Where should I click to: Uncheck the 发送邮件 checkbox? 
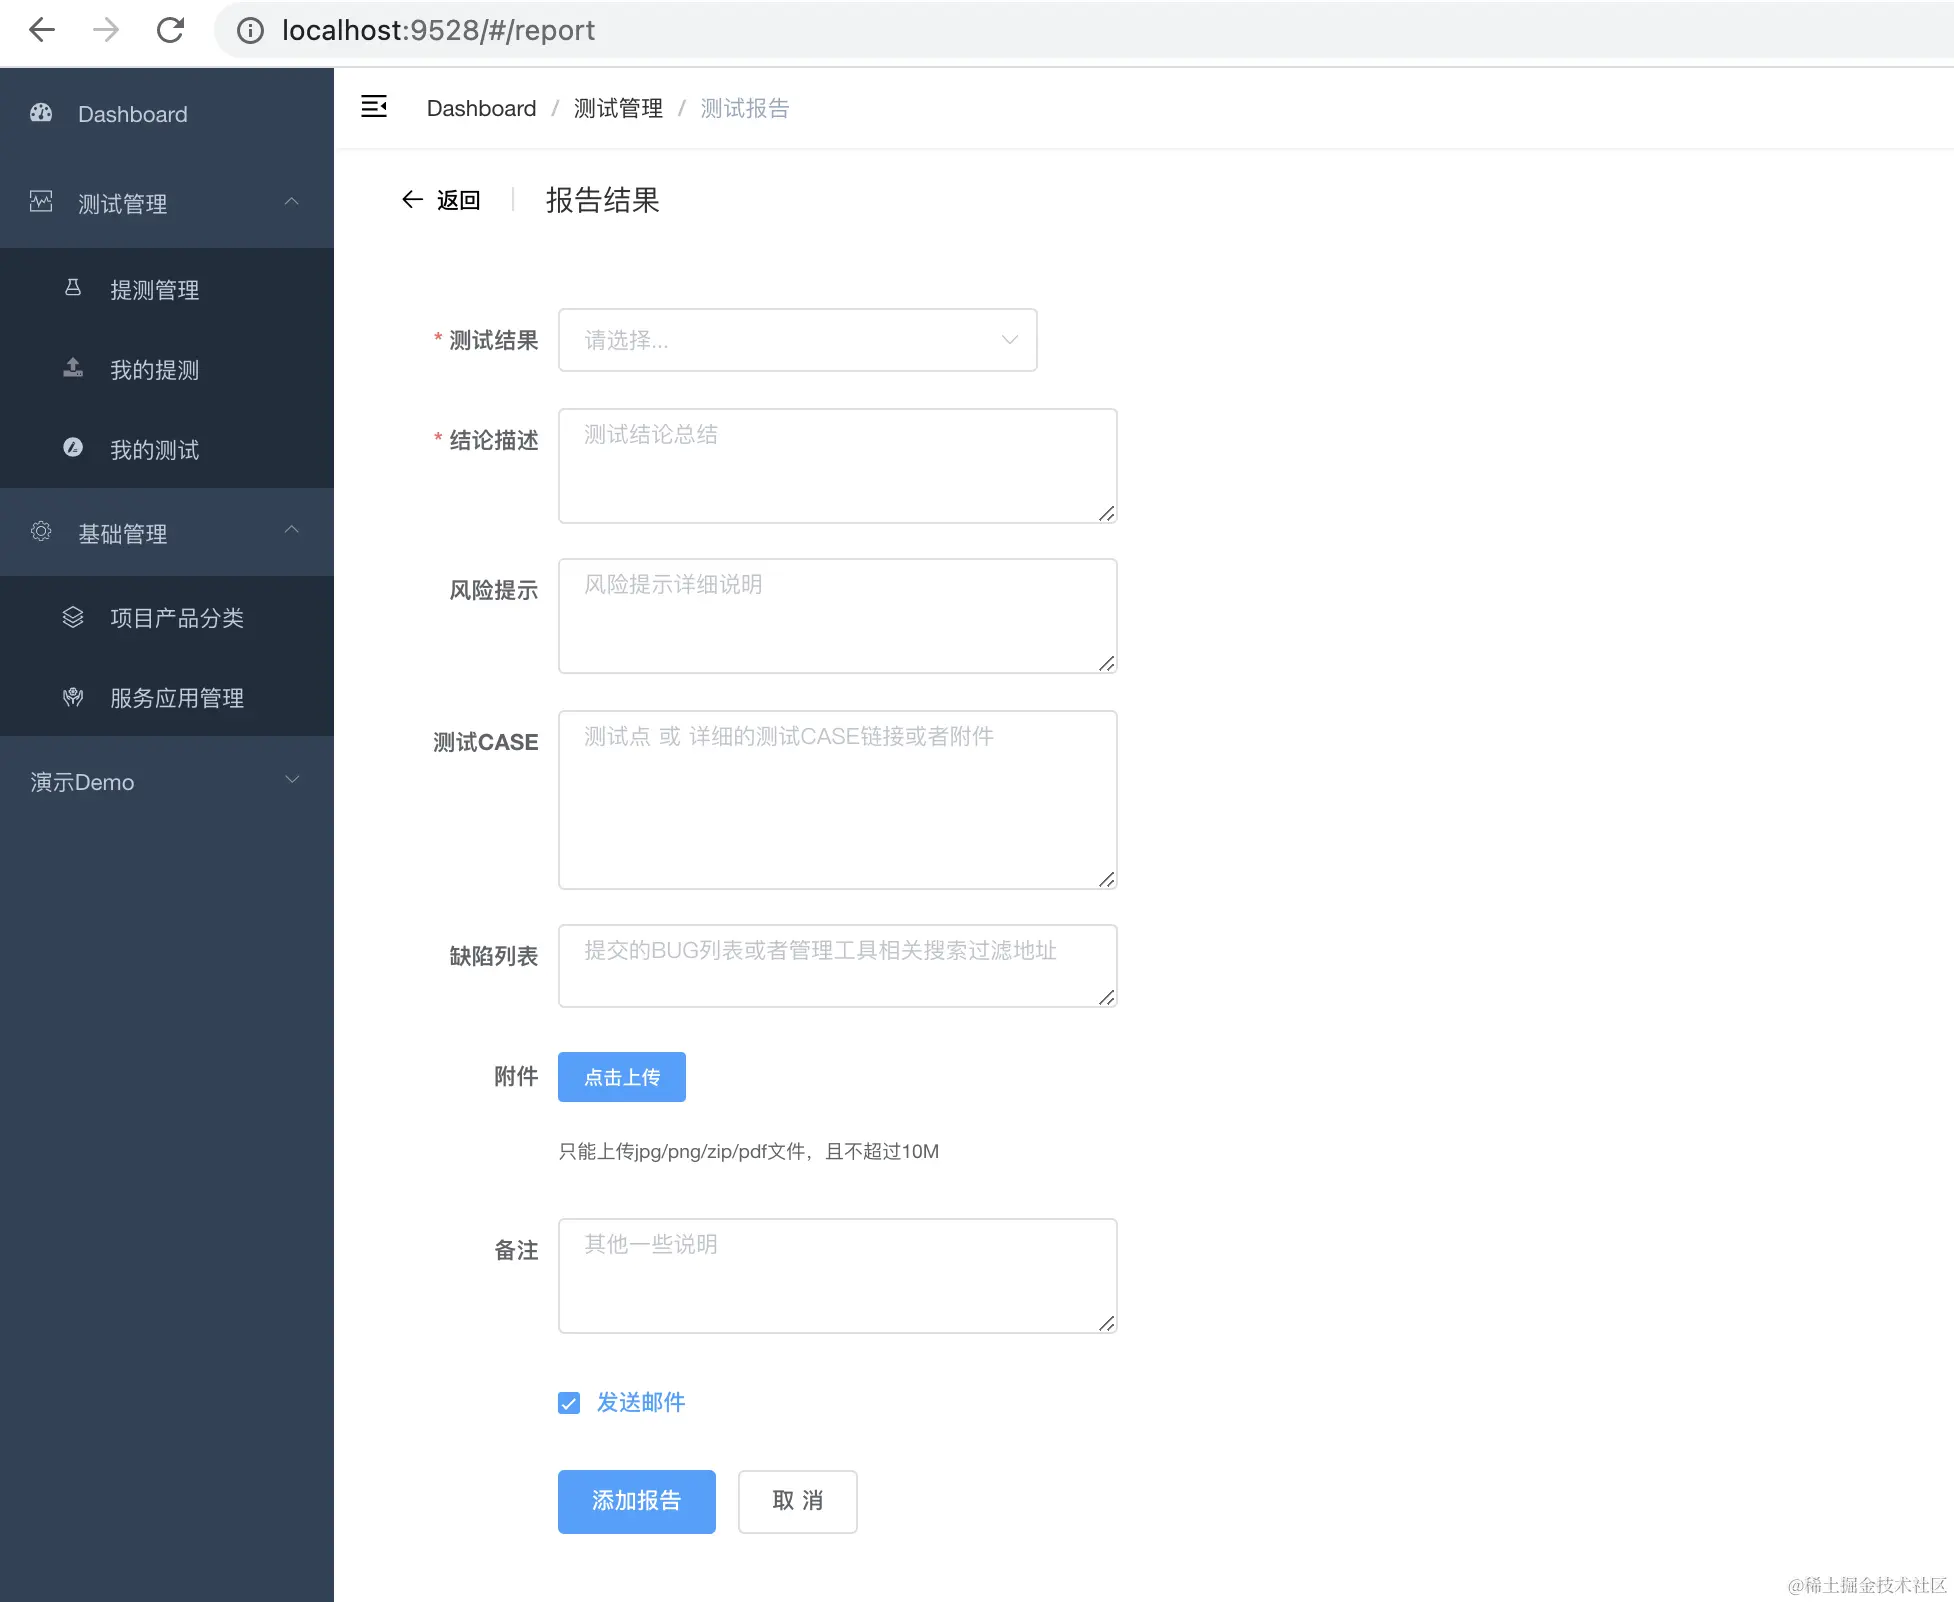569,1403
